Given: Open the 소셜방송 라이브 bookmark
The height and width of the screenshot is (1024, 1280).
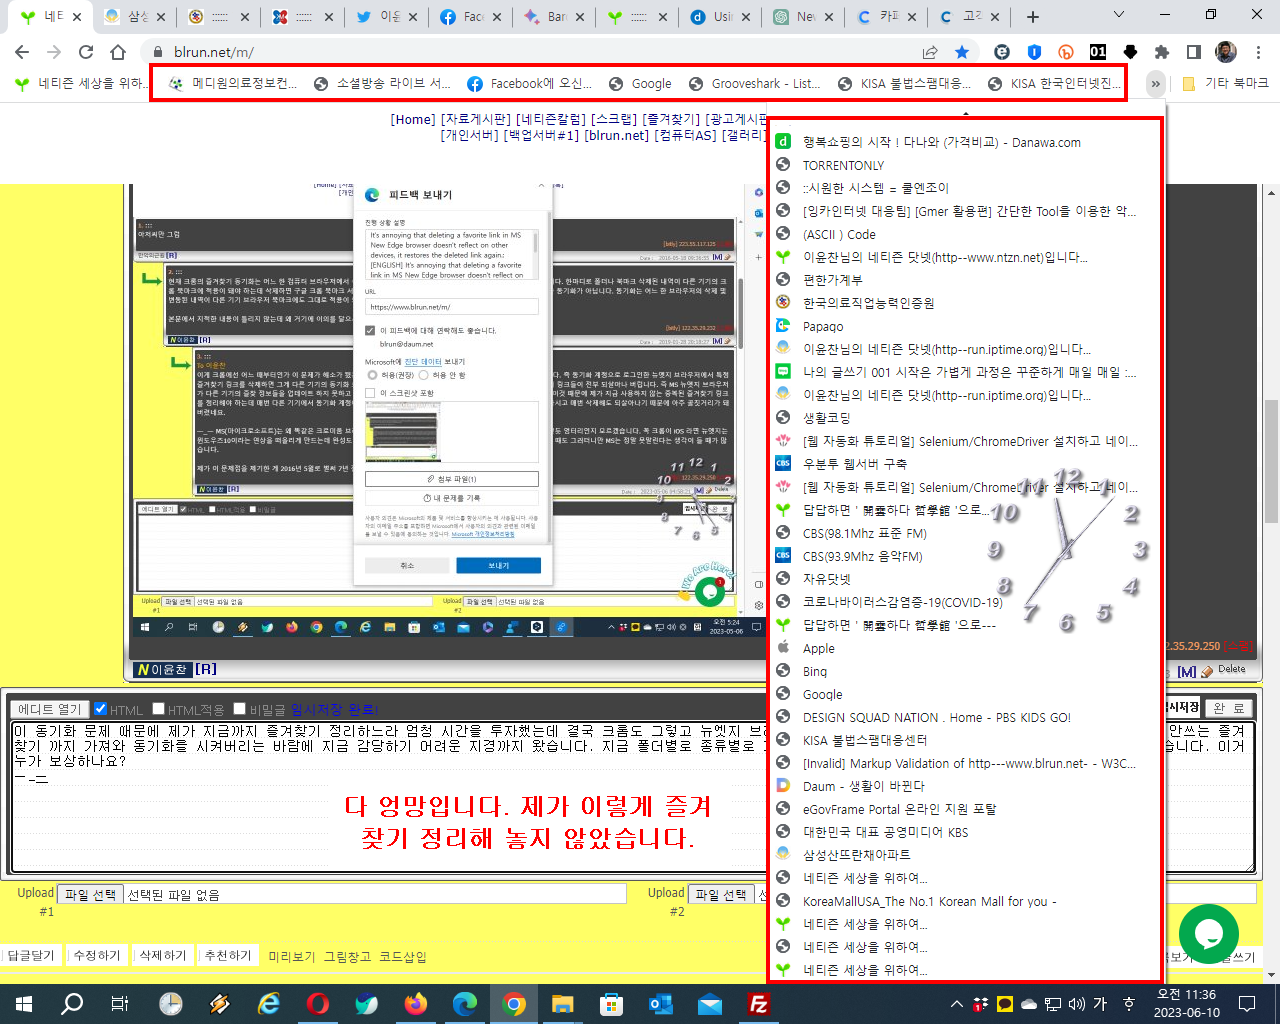Looking at the screenshot, I should pos(382,84).
